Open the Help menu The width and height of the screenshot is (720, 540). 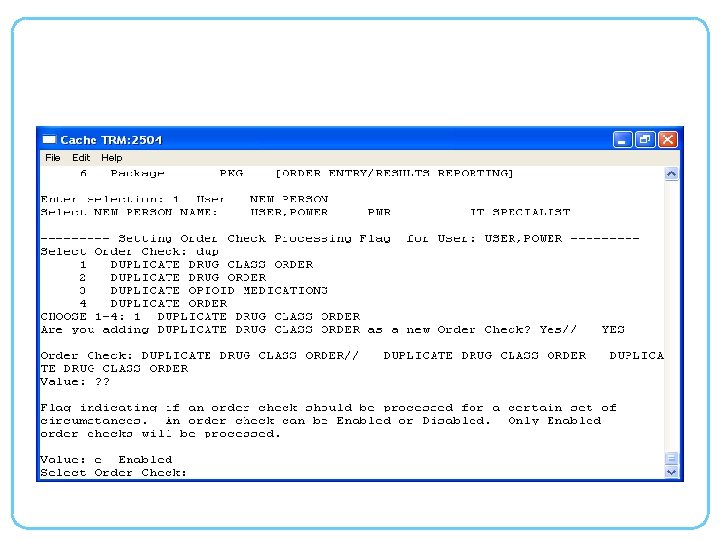[x=112, y=158]
